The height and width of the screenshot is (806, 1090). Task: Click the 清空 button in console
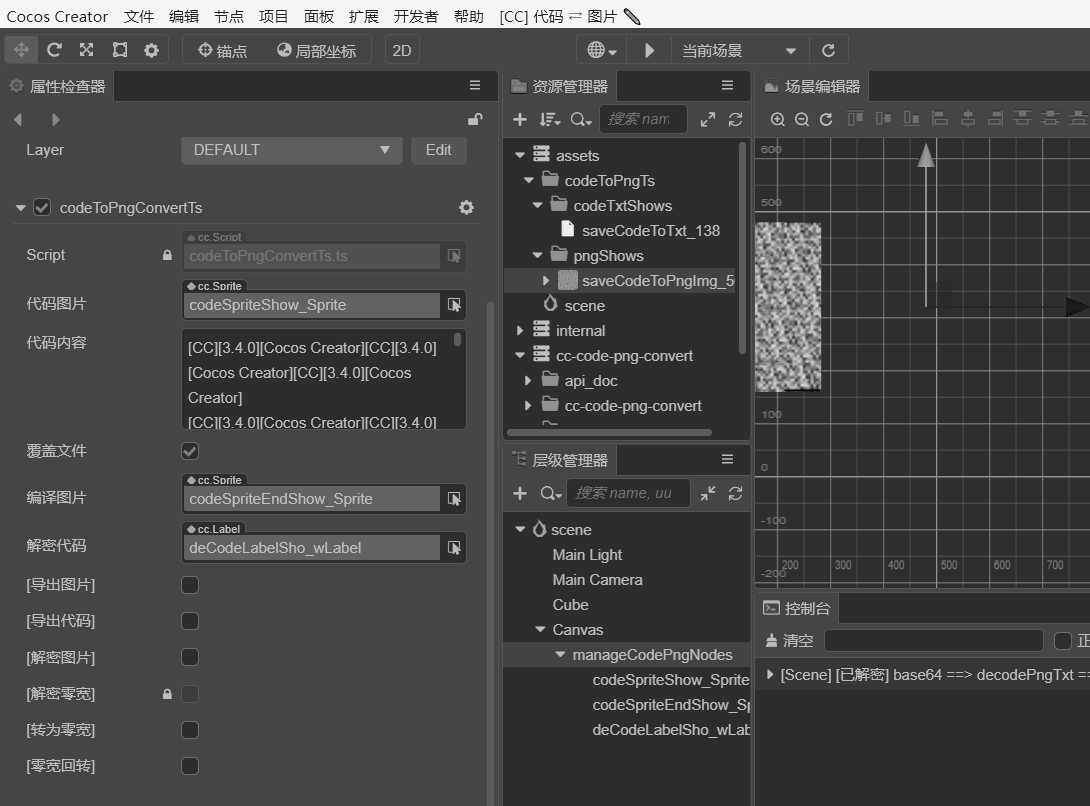click(x=788, y=640)
